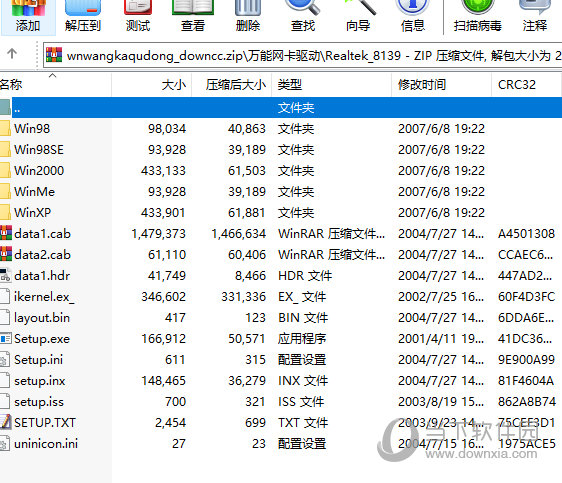This screenshot has height=483, width=562.
Task: Select the Win2000 folder name
Action: (39, 171)
